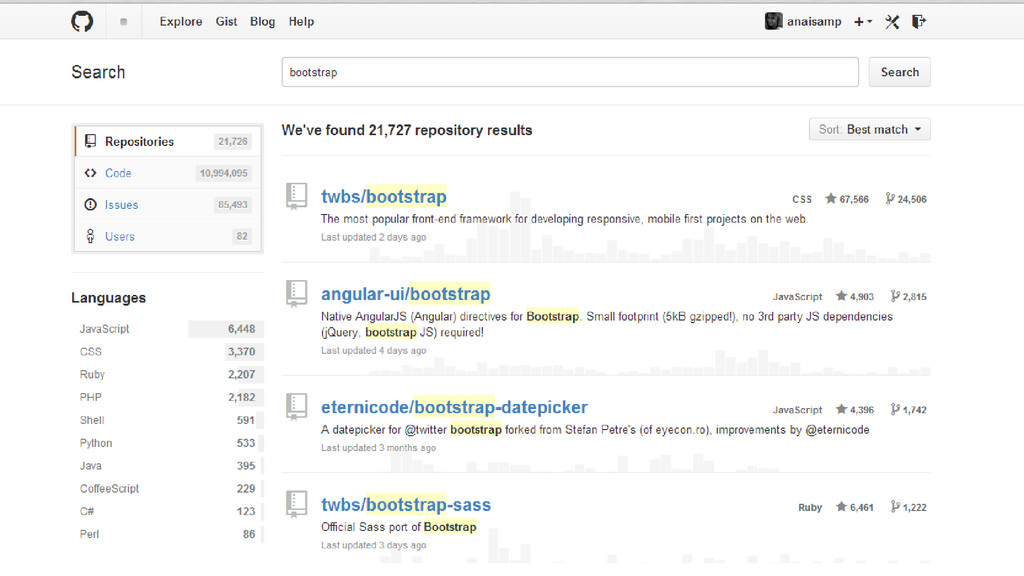
Task: Switch to Issues search results
Action: [x=168, y=204]
